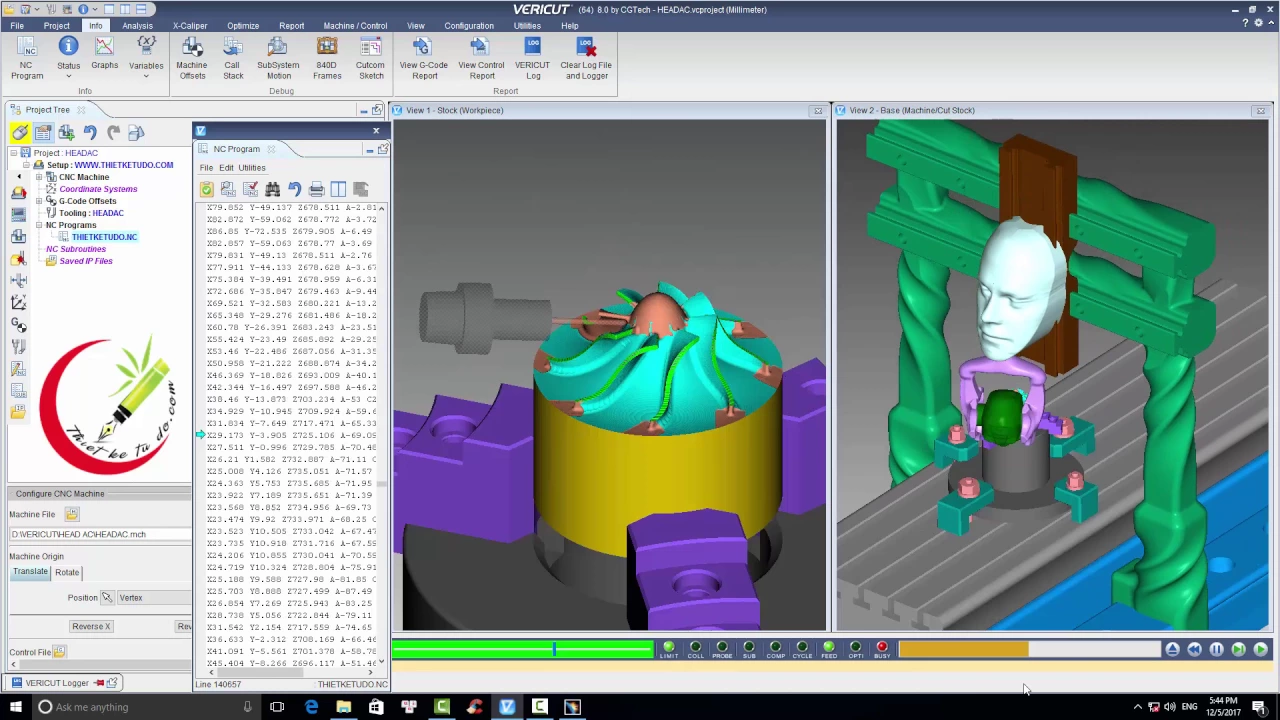
Task: Rewind the simulation
Action: pos(1194,650)
